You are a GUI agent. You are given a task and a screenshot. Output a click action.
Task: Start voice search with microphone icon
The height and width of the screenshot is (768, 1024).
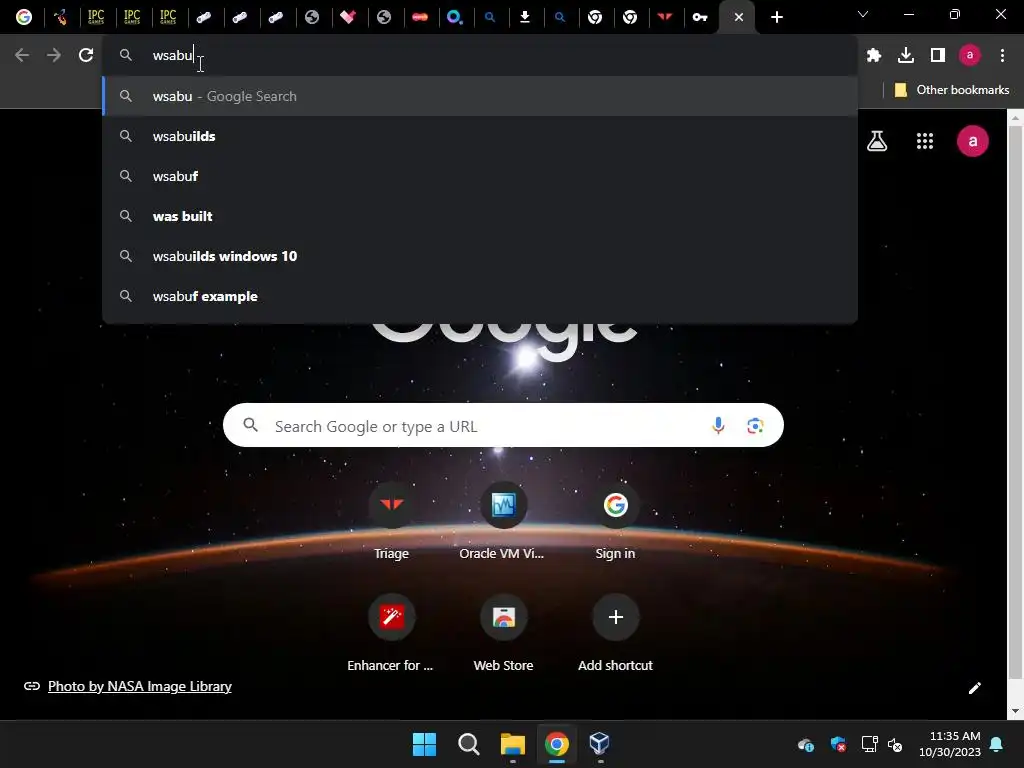718,426
